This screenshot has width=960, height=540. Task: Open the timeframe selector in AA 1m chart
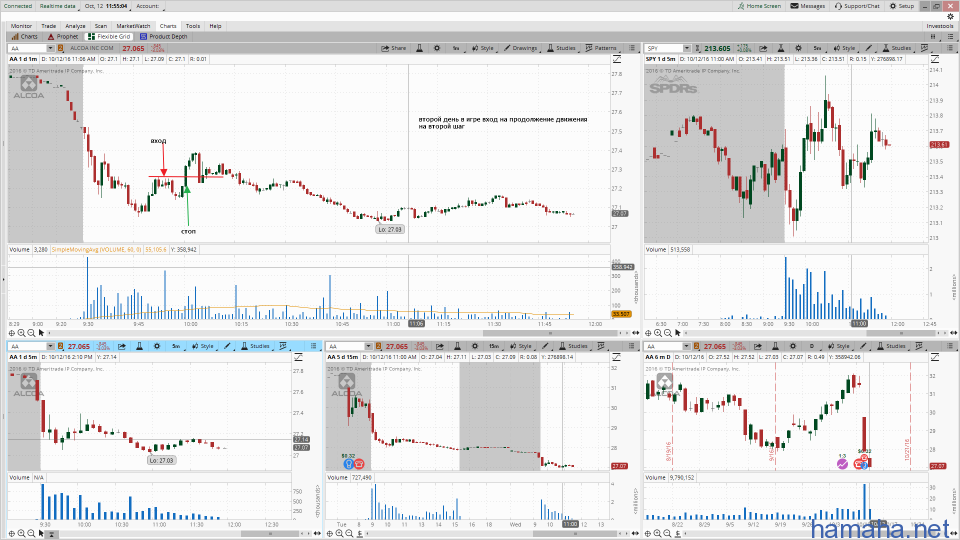[456, 48]
